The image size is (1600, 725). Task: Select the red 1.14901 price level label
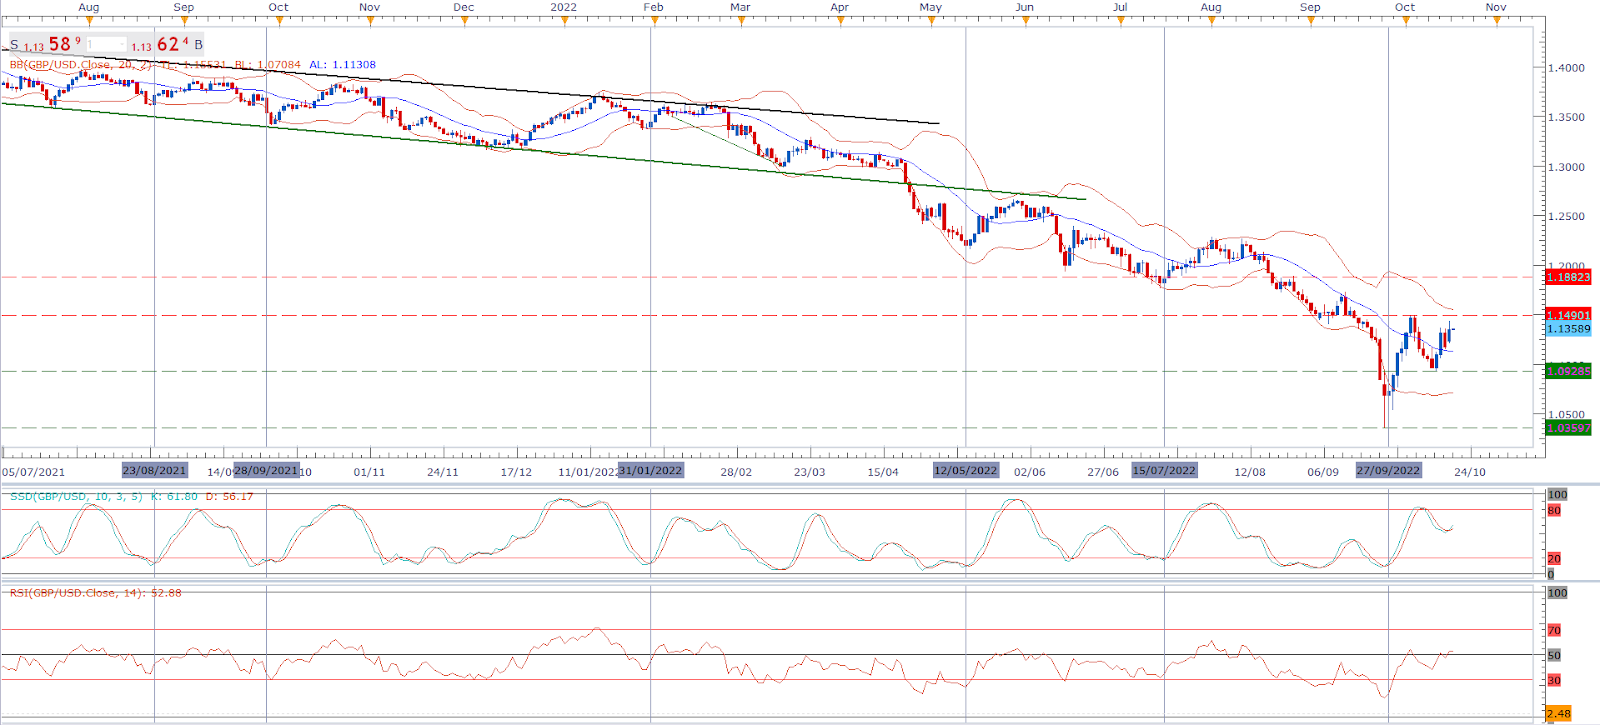point(1568,315)
